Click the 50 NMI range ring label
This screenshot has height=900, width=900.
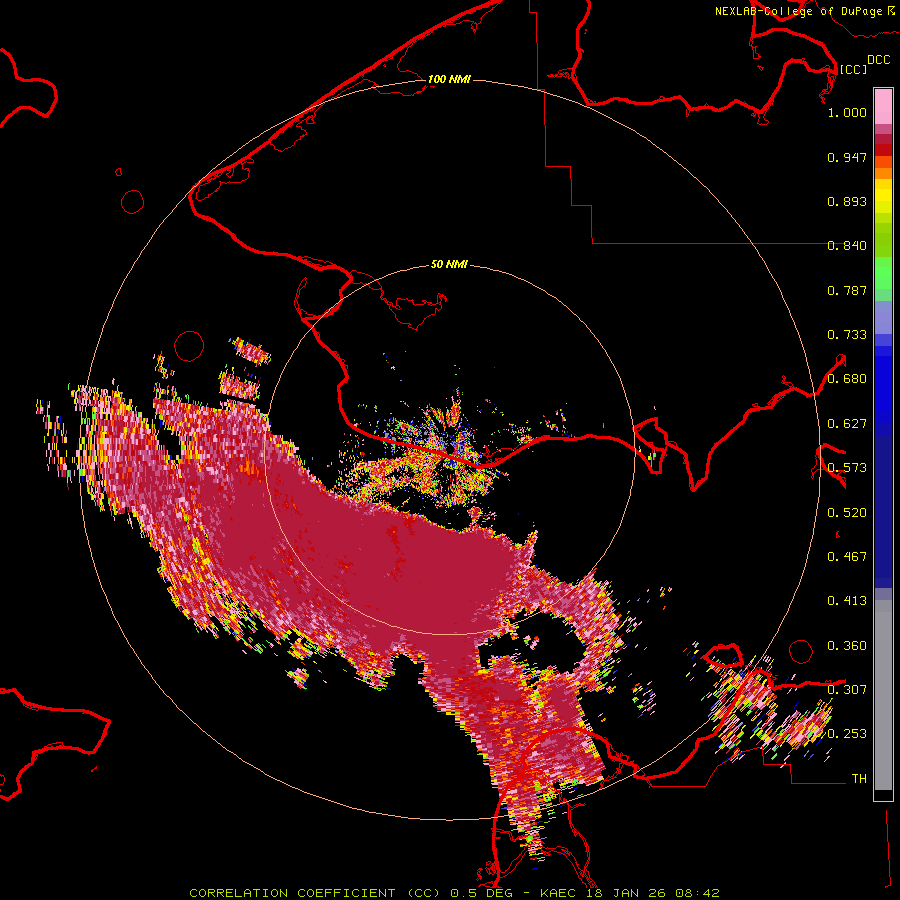click(x=449, y=265)
